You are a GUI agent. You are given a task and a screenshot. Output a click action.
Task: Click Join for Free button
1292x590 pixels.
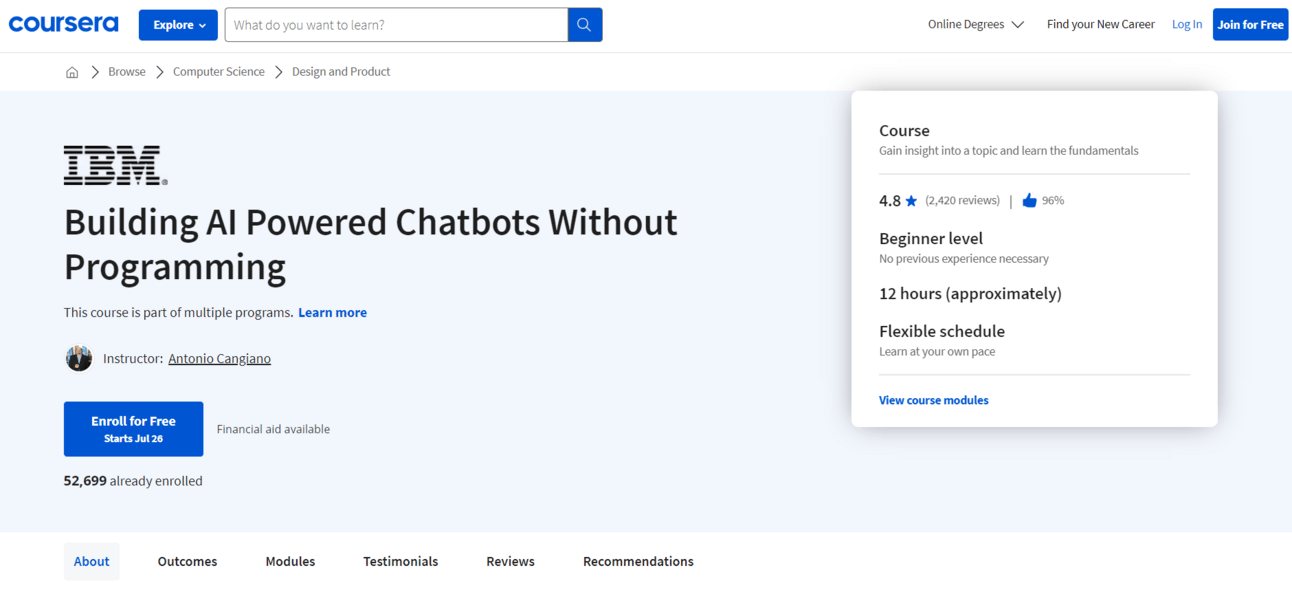tap(1250, 25)
